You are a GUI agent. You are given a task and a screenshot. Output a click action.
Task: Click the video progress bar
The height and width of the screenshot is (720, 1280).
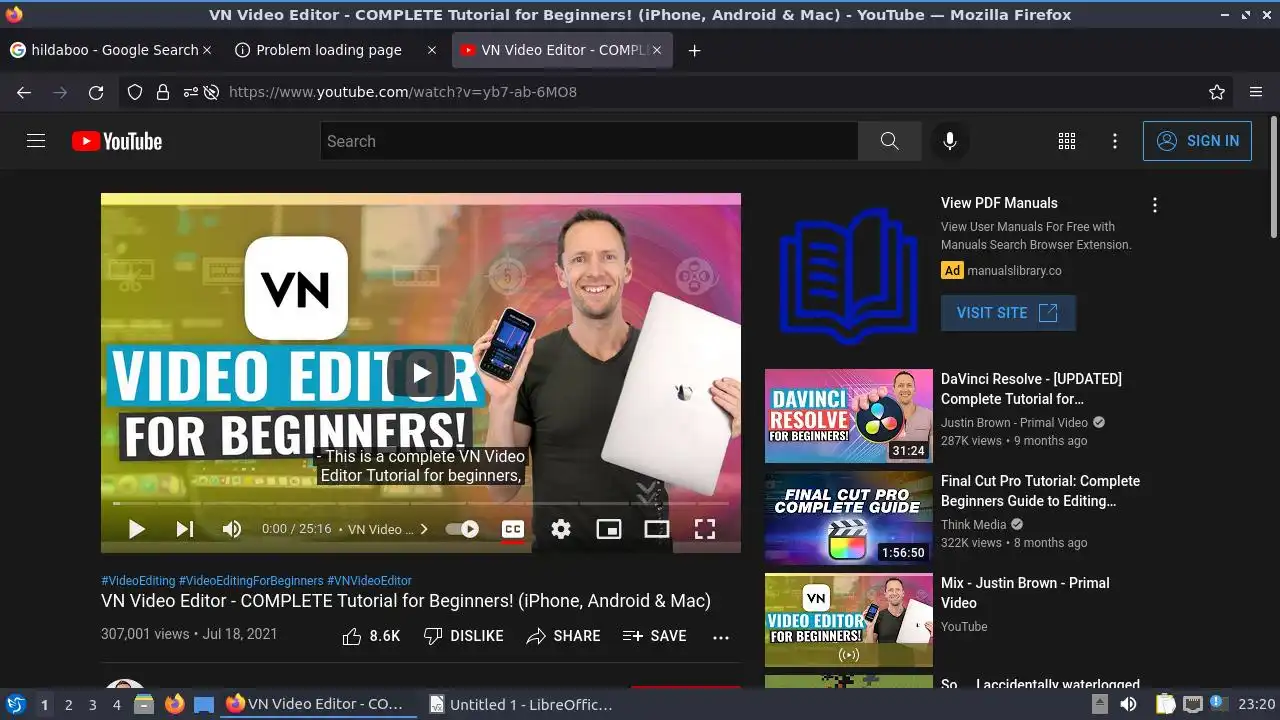click(x=421, y=503)
